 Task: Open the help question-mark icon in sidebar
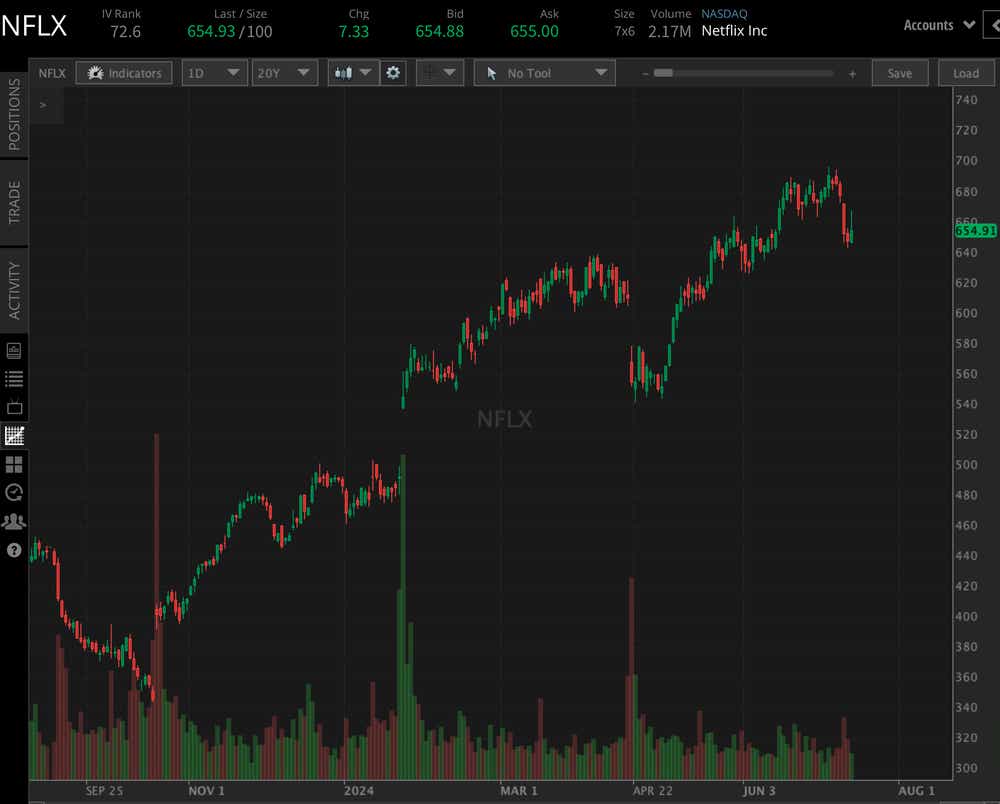(x=13, y=549)
